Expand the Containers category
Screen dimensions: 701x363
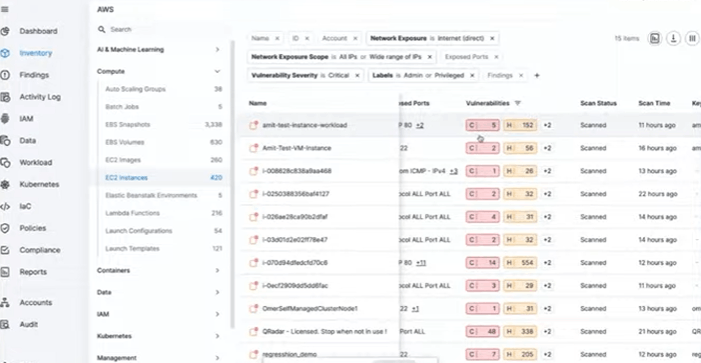217,270
